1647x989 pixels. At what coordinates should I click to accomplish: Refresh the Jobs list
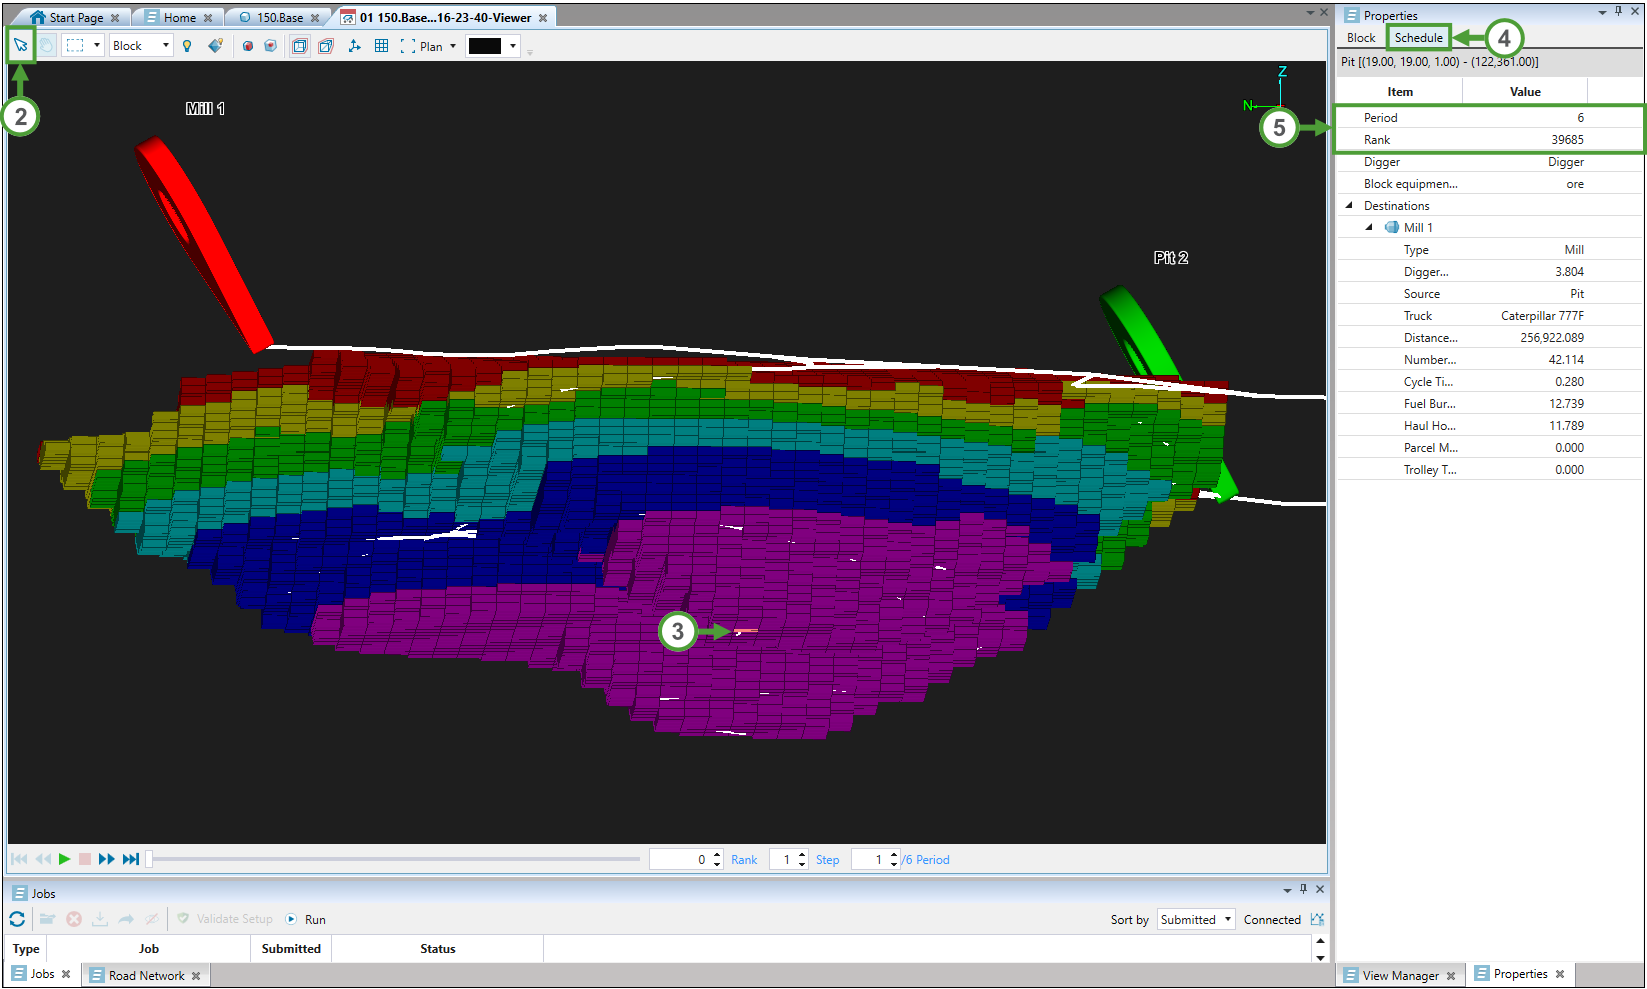[17, 919]
